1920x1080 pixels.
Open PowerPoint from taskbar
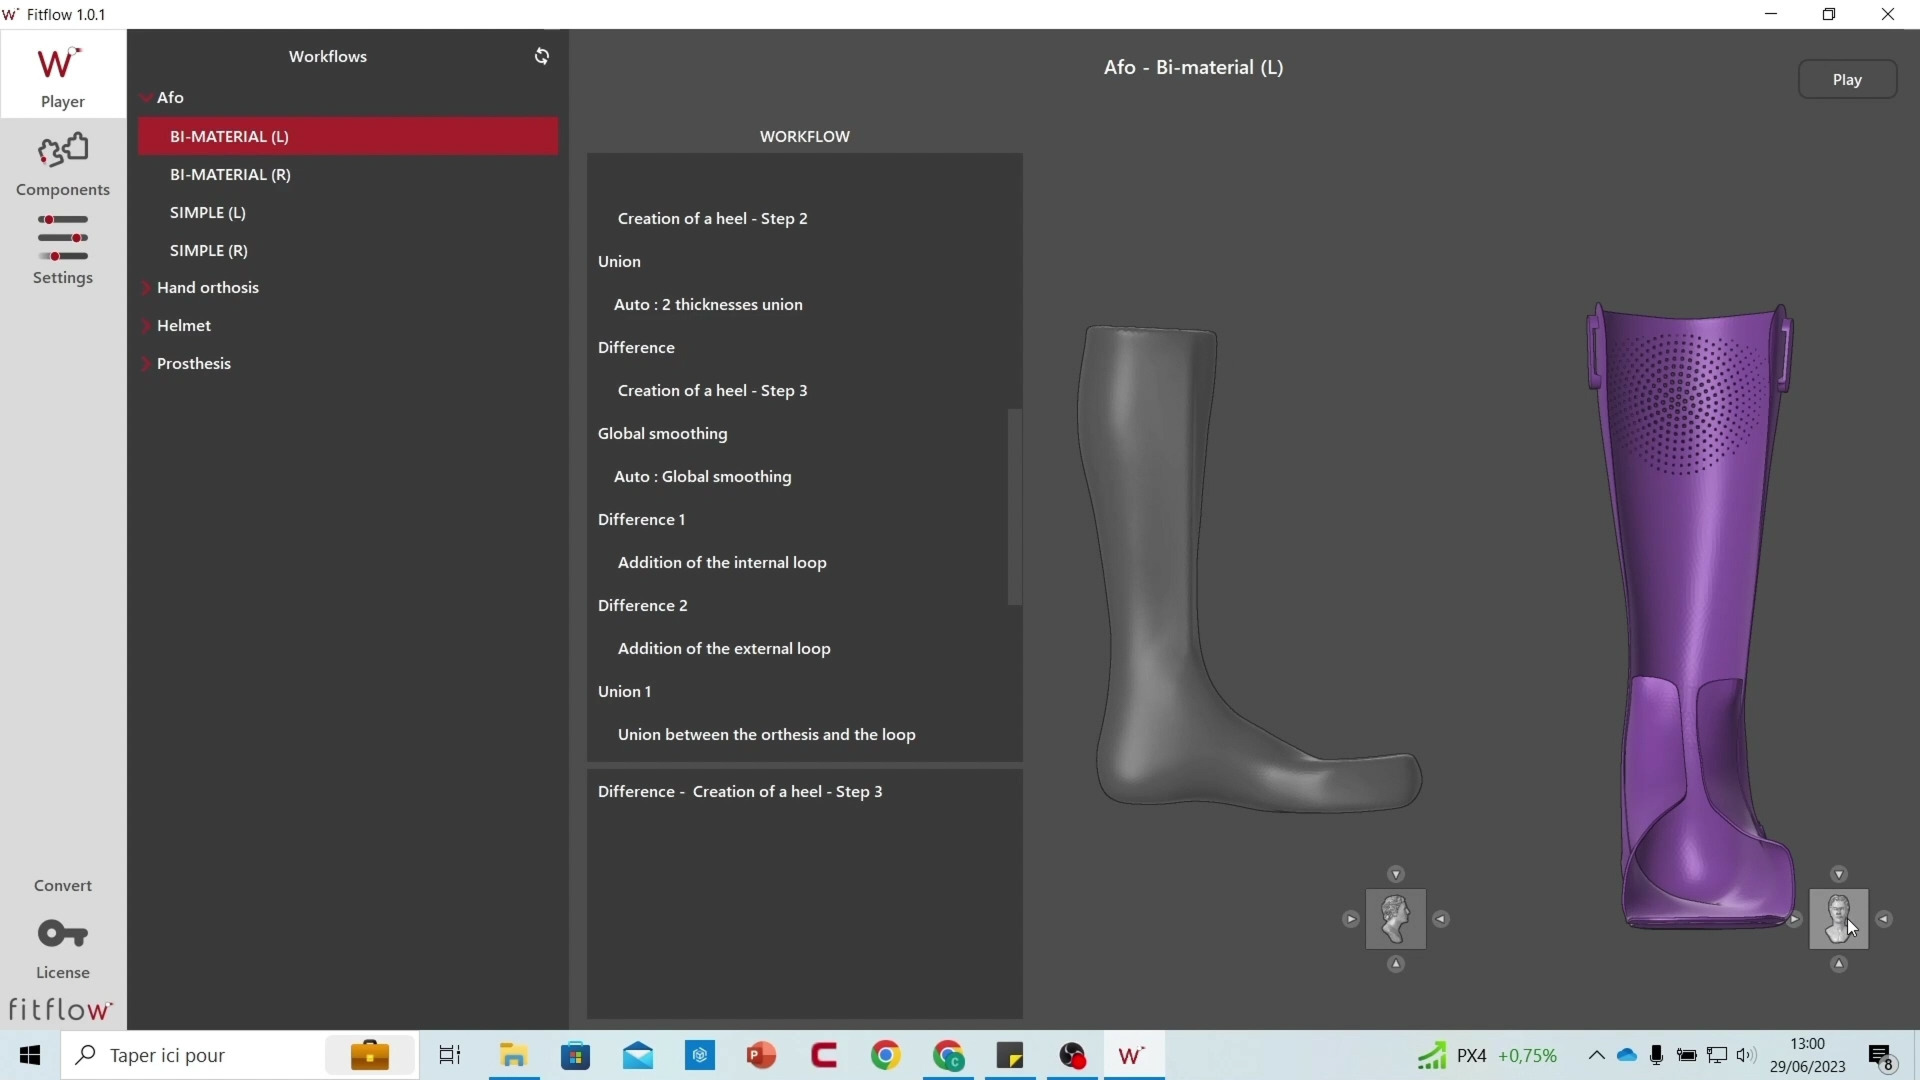tap(762, 1055)
